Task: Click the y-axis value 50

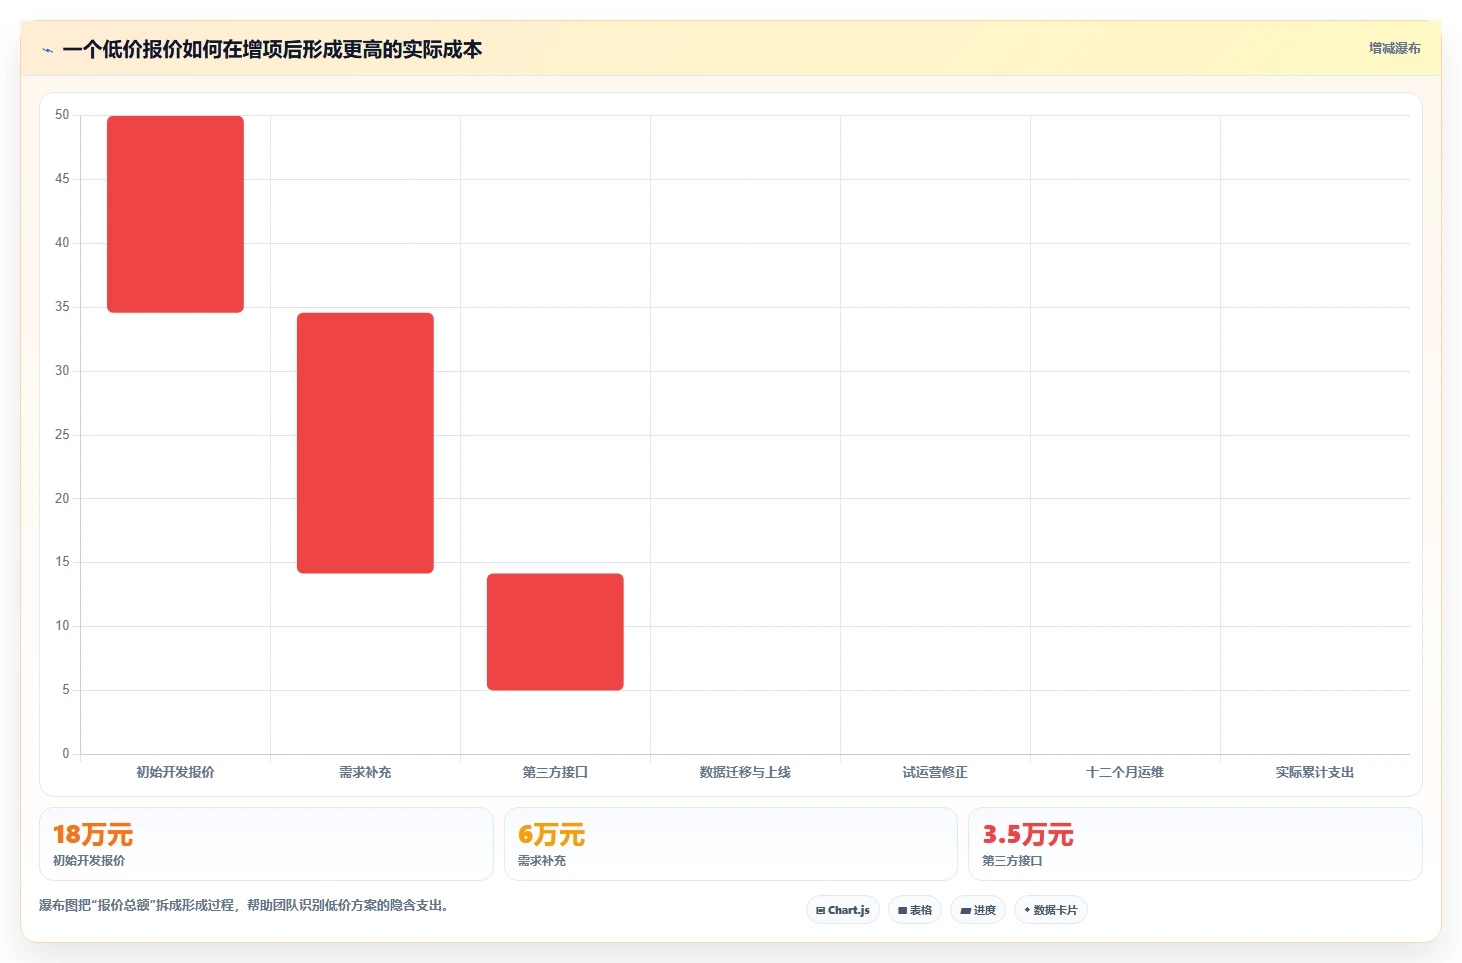Action: pyautogui.click(x=62, y=115)
